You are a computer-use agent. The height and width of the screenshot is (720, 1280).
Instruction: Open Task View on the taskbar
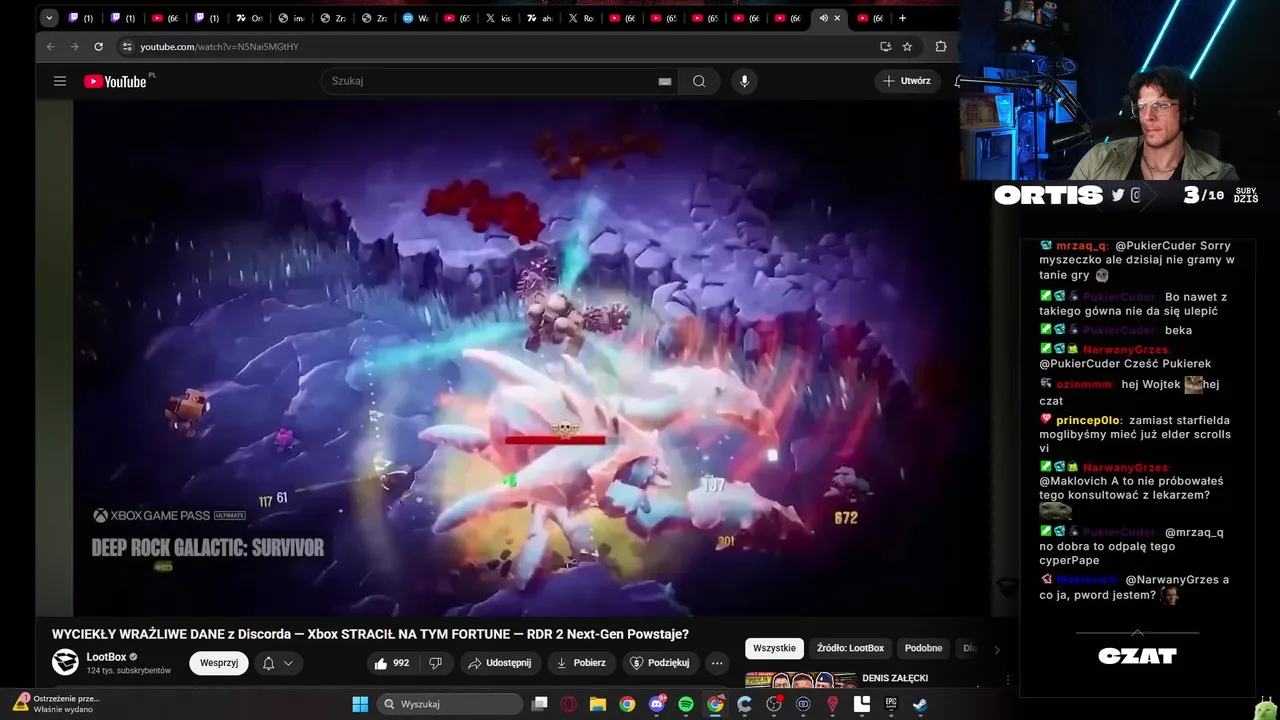pos(540,704)
